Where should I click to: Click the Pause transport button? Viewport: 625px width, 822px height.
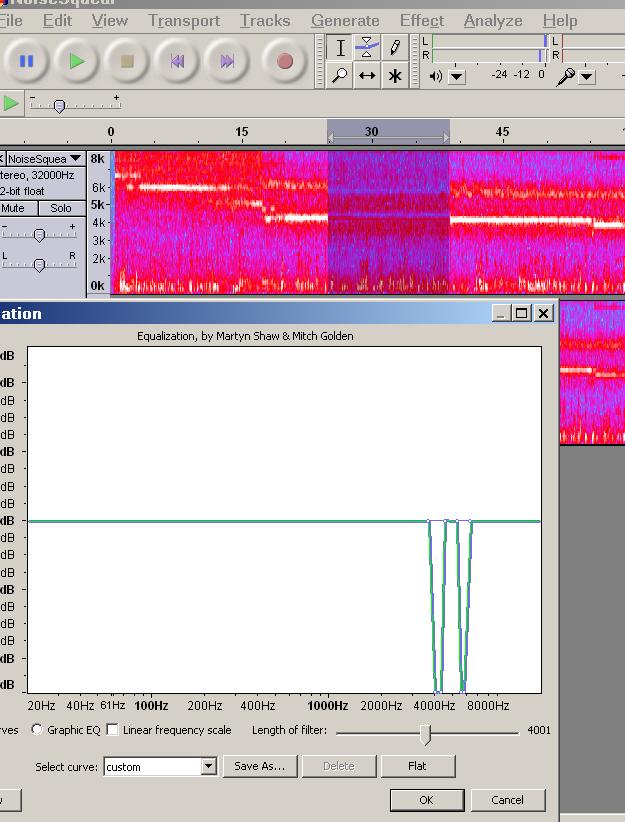click(x=27, y=61)
